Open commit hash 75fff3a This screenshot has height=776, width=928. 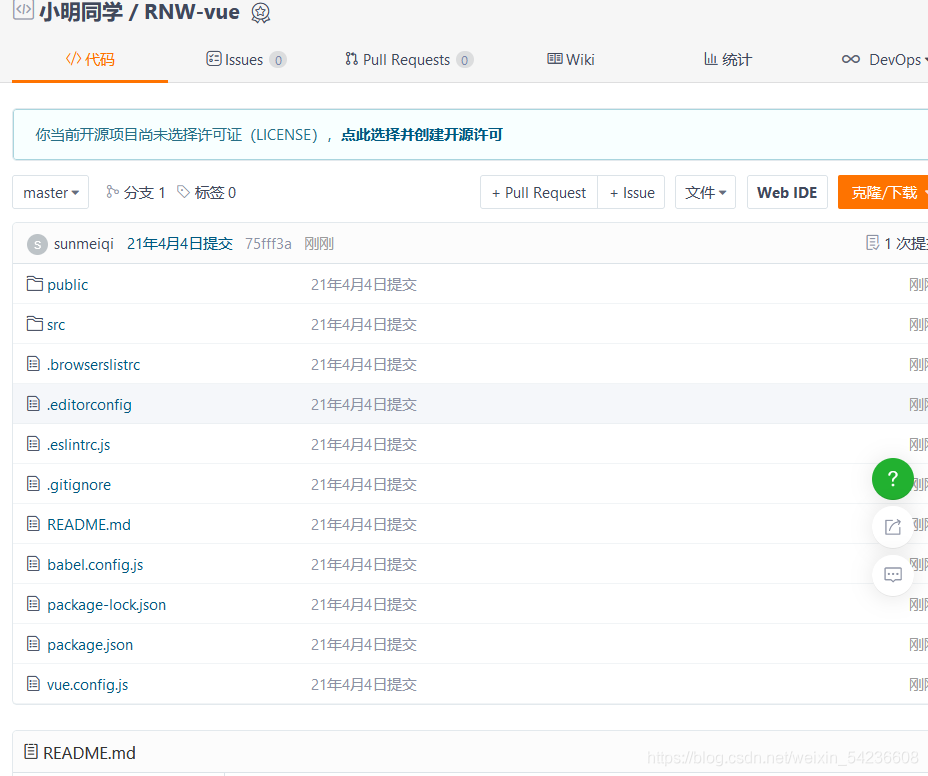point(268,244)
